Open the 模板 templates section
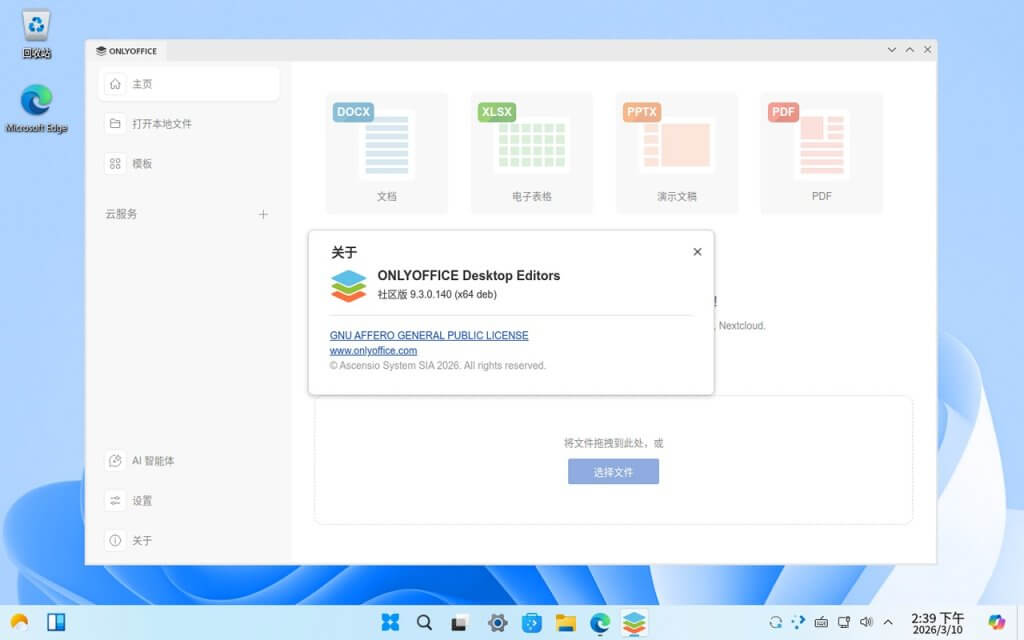 point(189,164)
